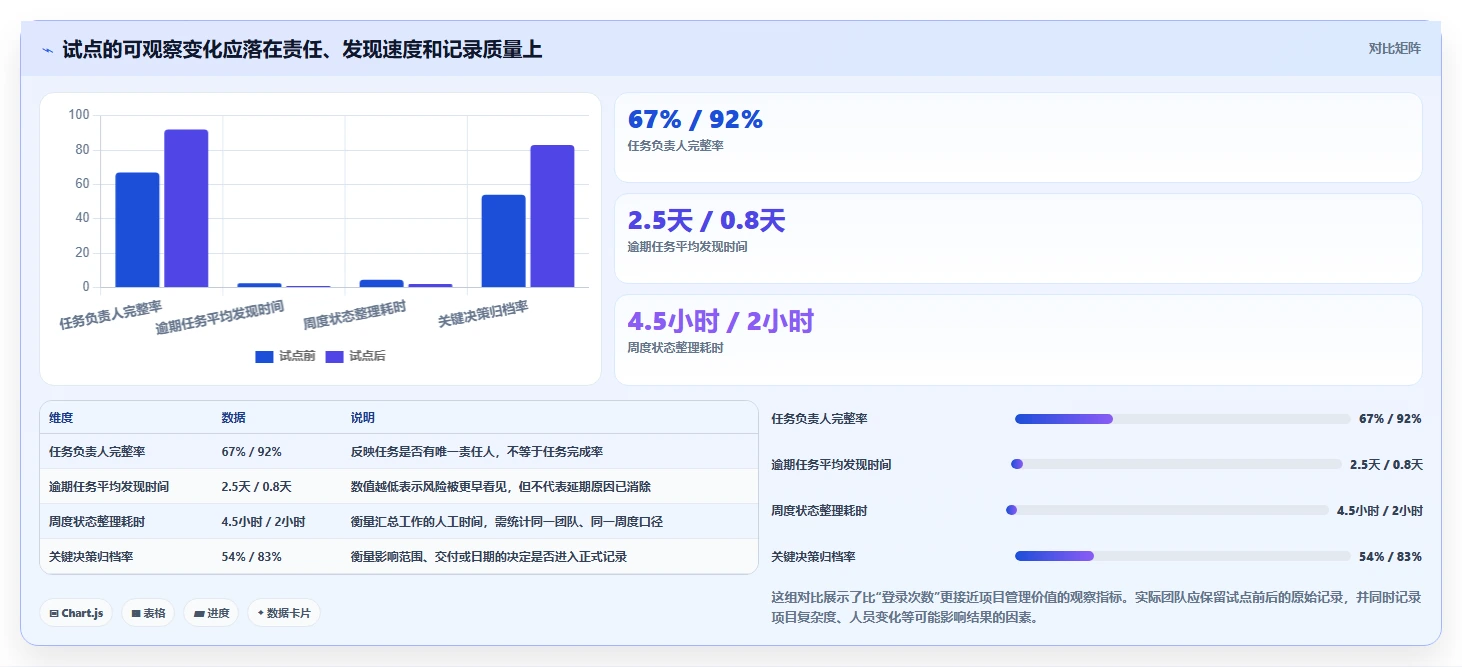Click the 表格 tag chip
This screenshot has height=667, width=1462.
click(x=148, y=613)
